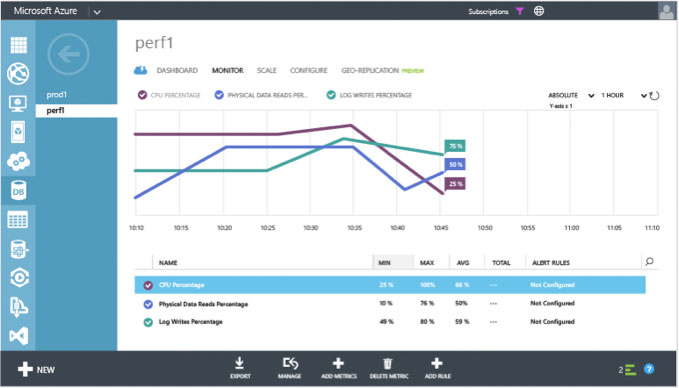Open SQL Databases DB sidebar icon
Image resolution: width=679 pixels, height=388 pixels.
[x=18, y=191]
